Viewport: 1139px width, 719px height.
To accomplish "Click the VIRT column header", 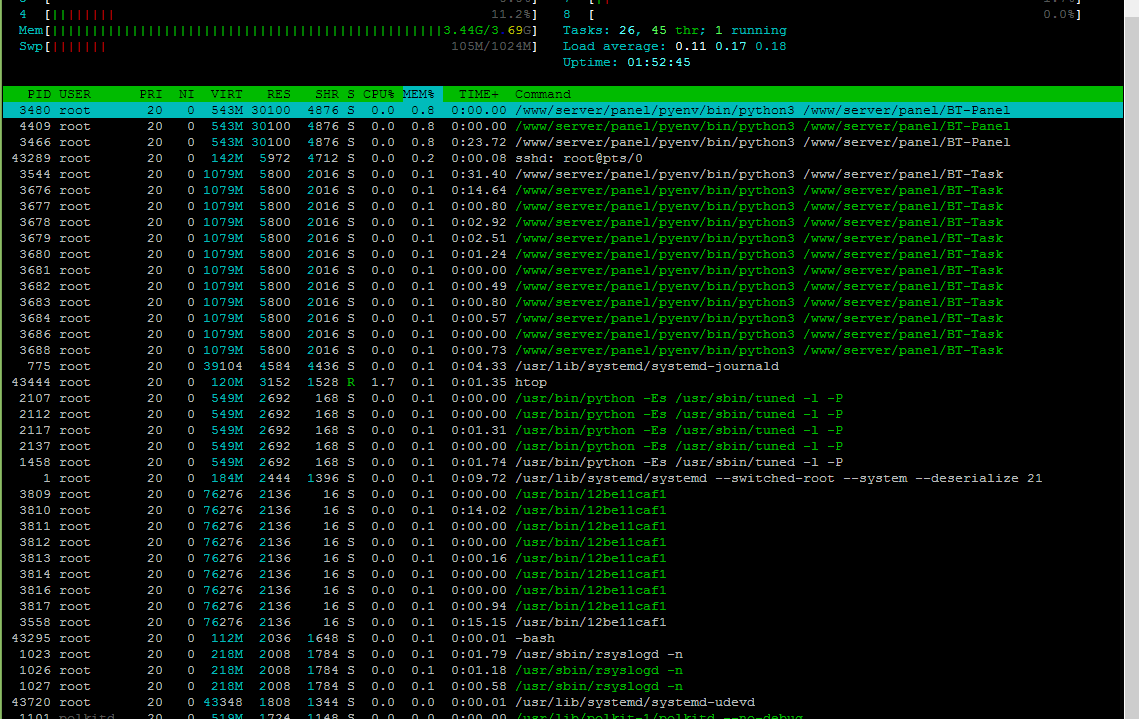I will [227, 94].
